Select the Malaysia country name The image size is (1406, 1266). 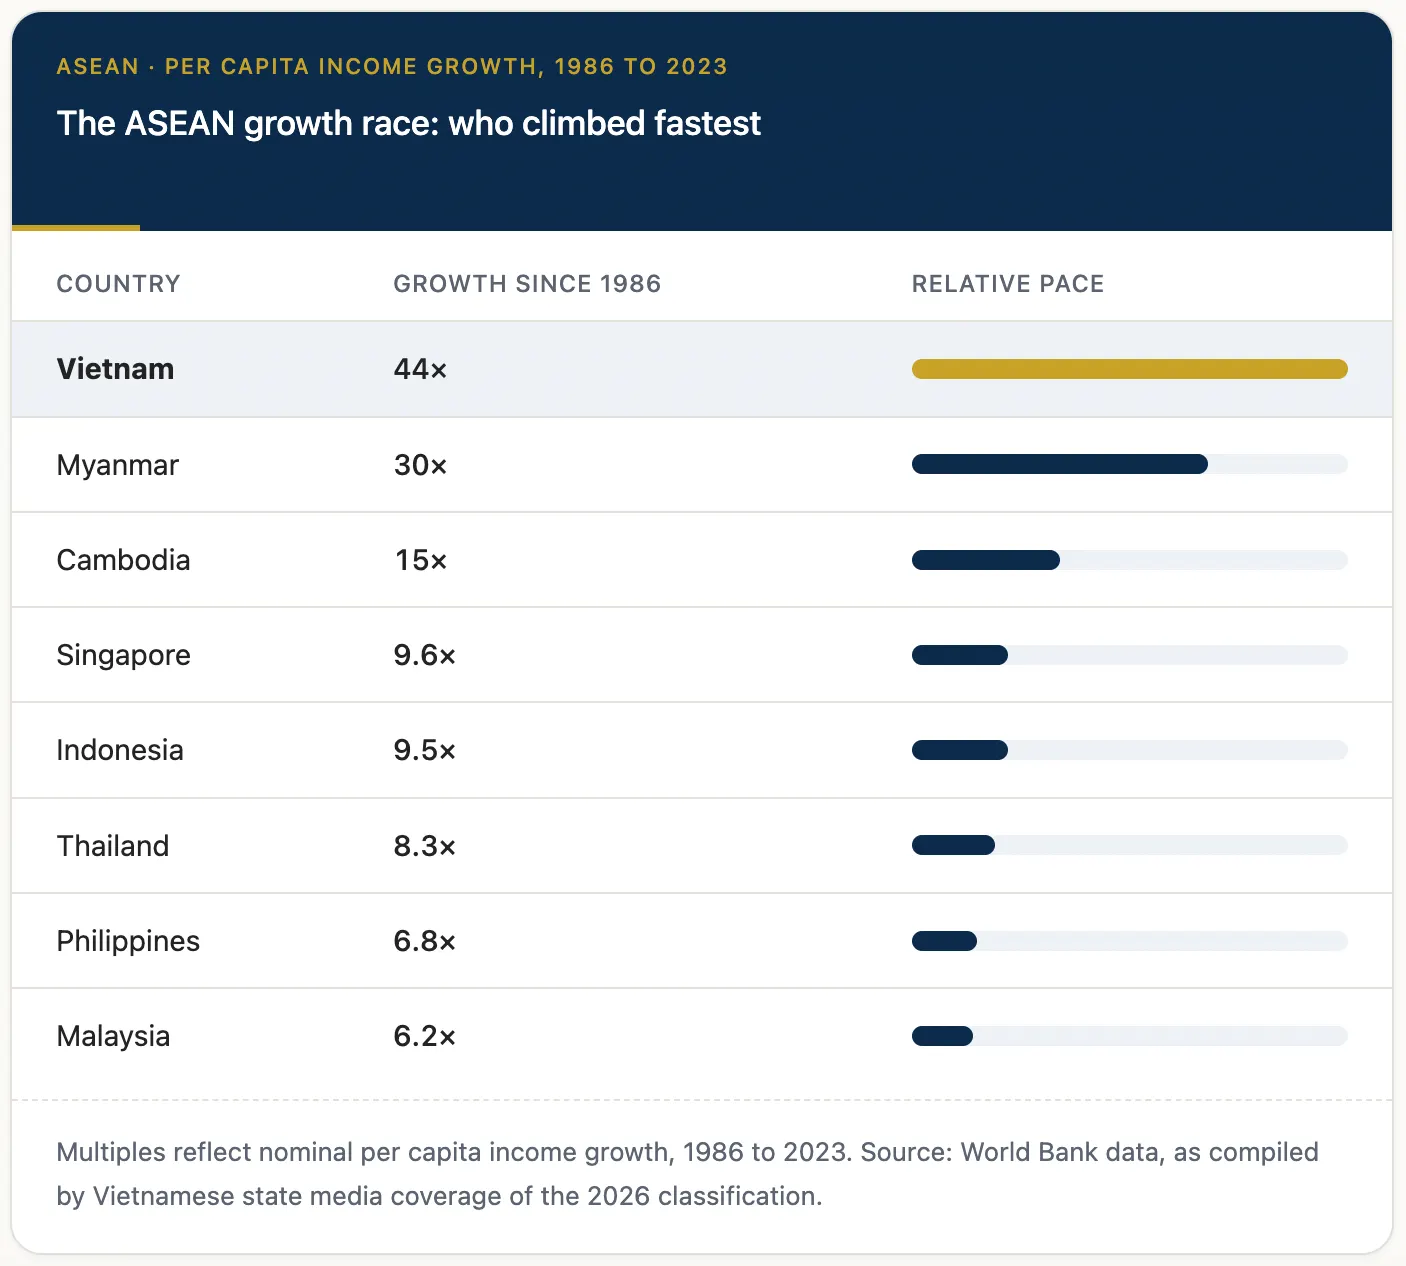(x=113, y=1036)
